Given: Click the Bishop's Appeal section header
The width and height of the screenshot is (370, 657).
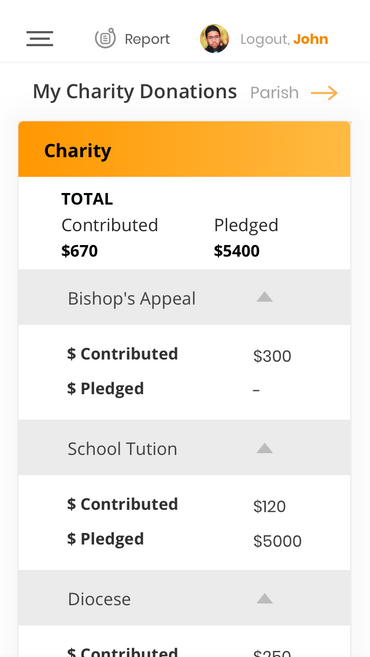Looking at the screenshot, I should point(184,297).
